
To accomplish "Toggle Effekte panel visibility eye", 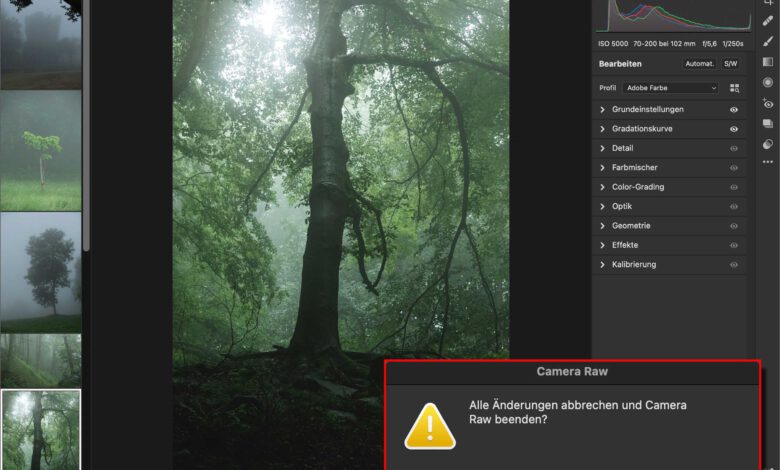I will pos(734,245).
